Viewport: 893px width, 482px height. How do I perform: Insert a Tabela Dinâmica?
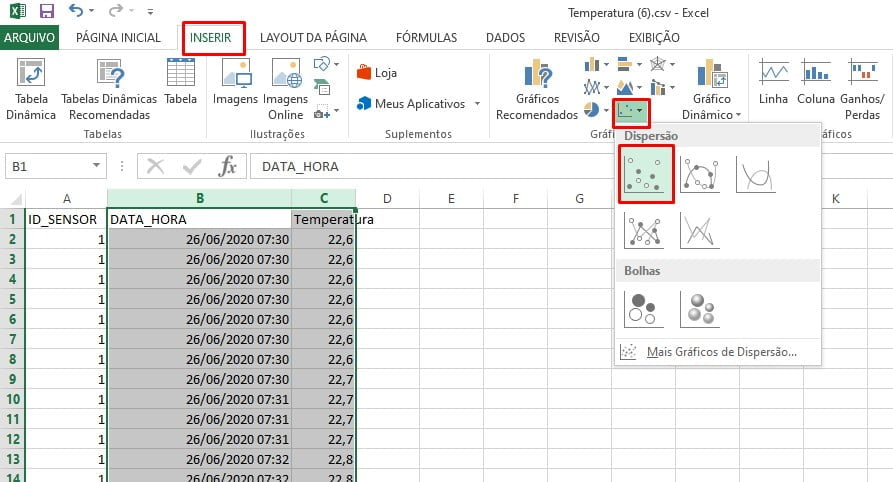(30, 91)
